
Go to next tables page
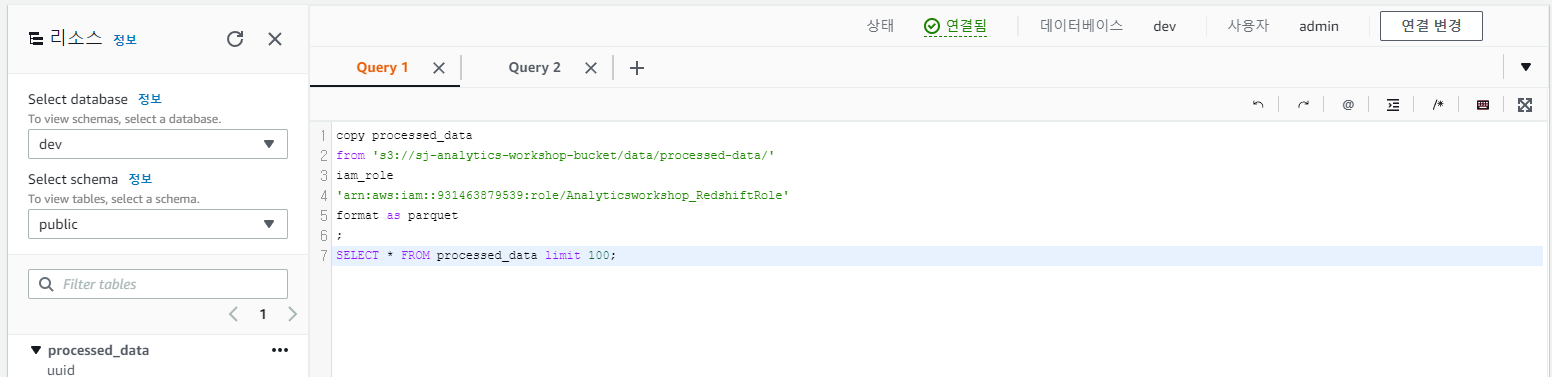[292, 314]
